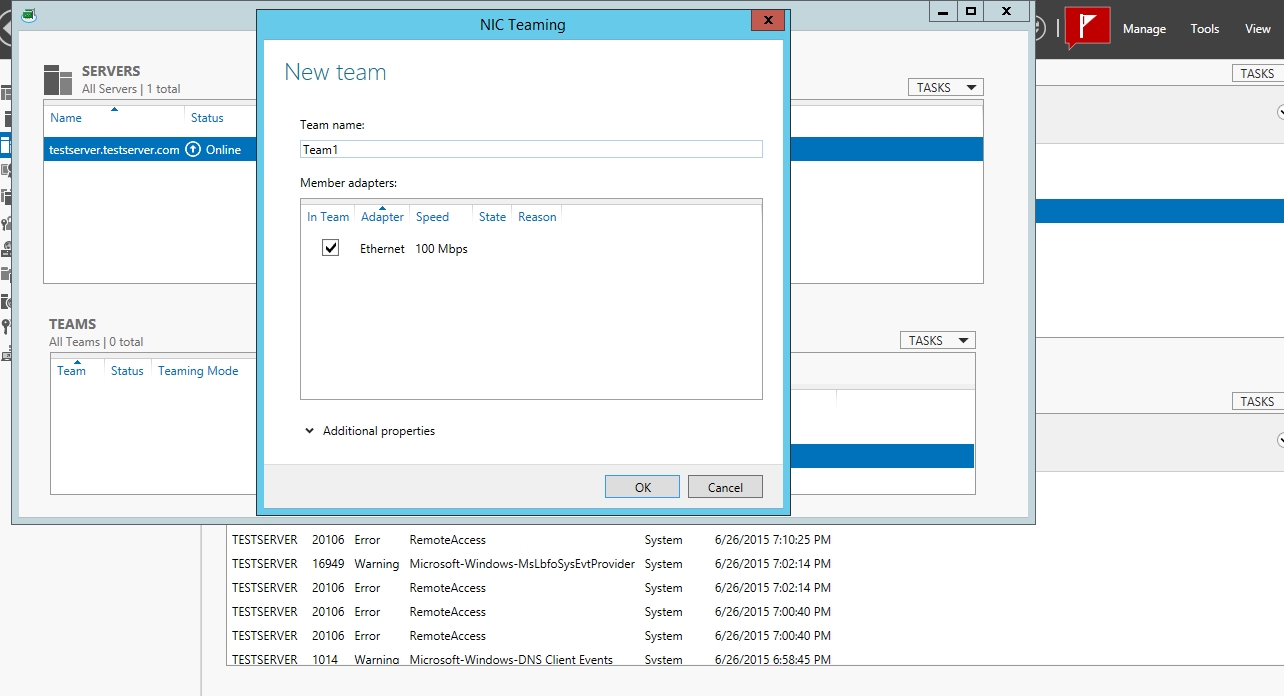Click the red notifications flag icon
This screenshot has width=1284, height=696.
pyautogui.click(x=1087, y=27)
